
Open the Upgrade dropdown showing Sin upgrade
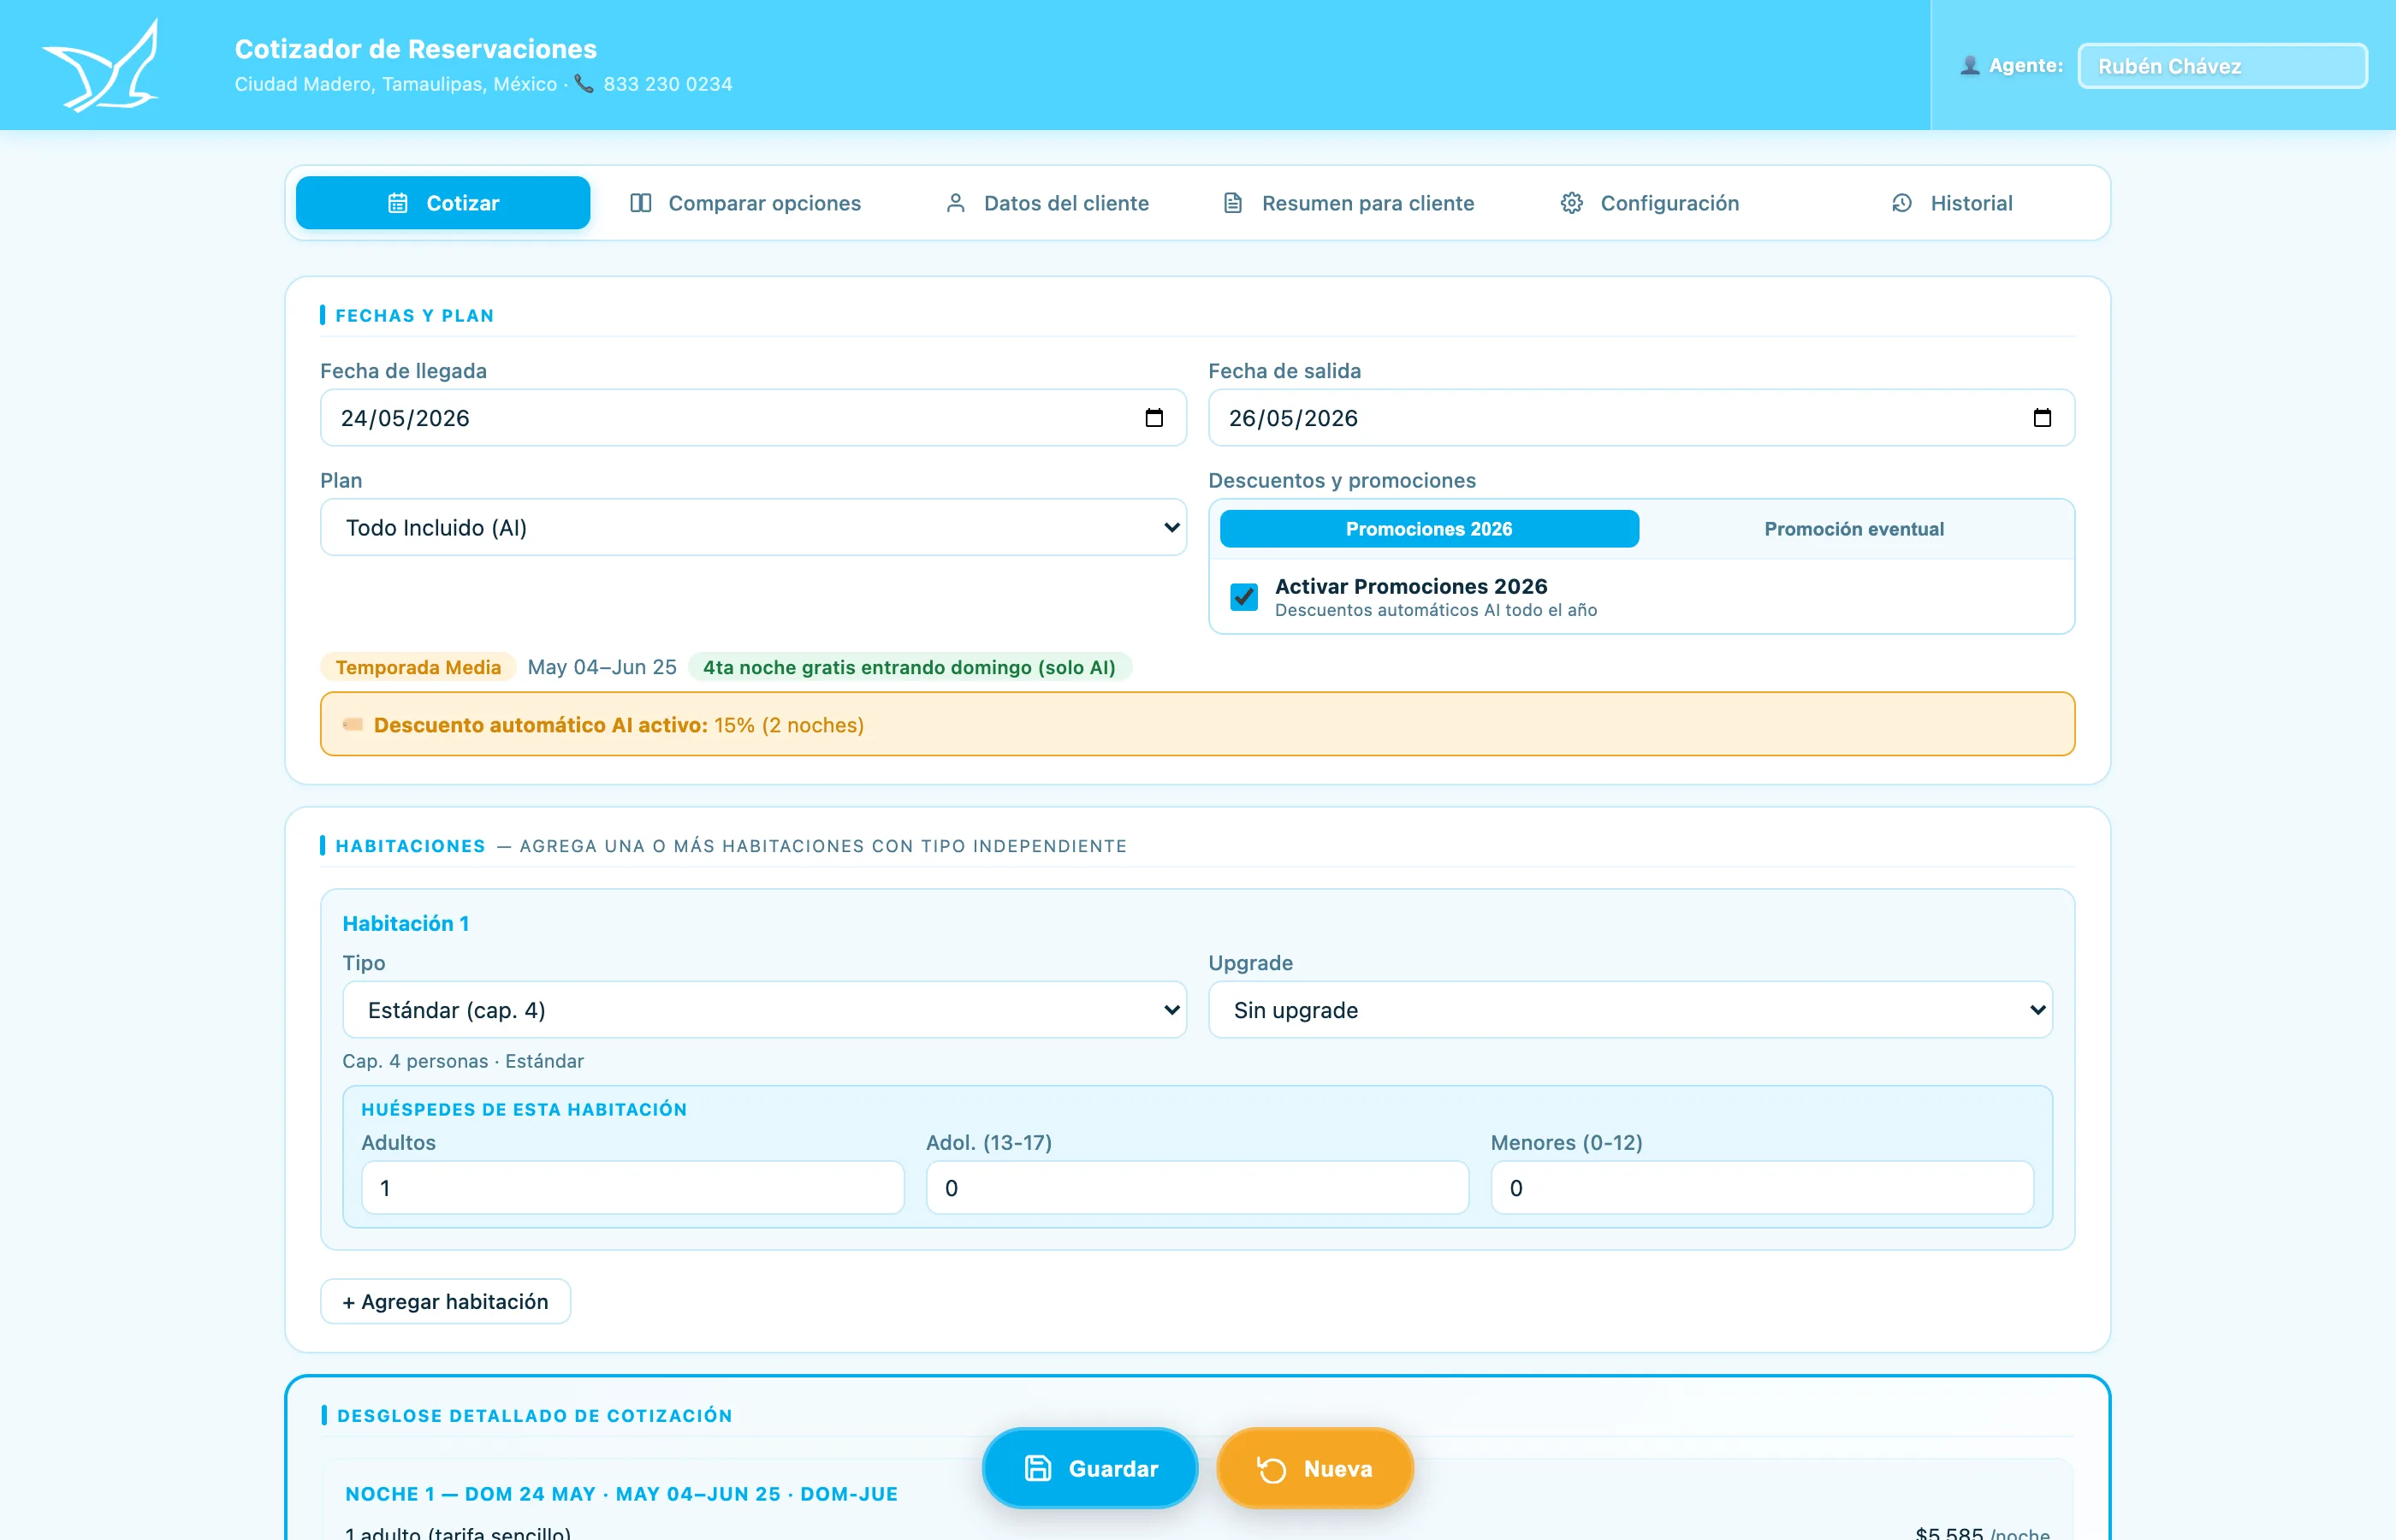tap(1631, 1010)
